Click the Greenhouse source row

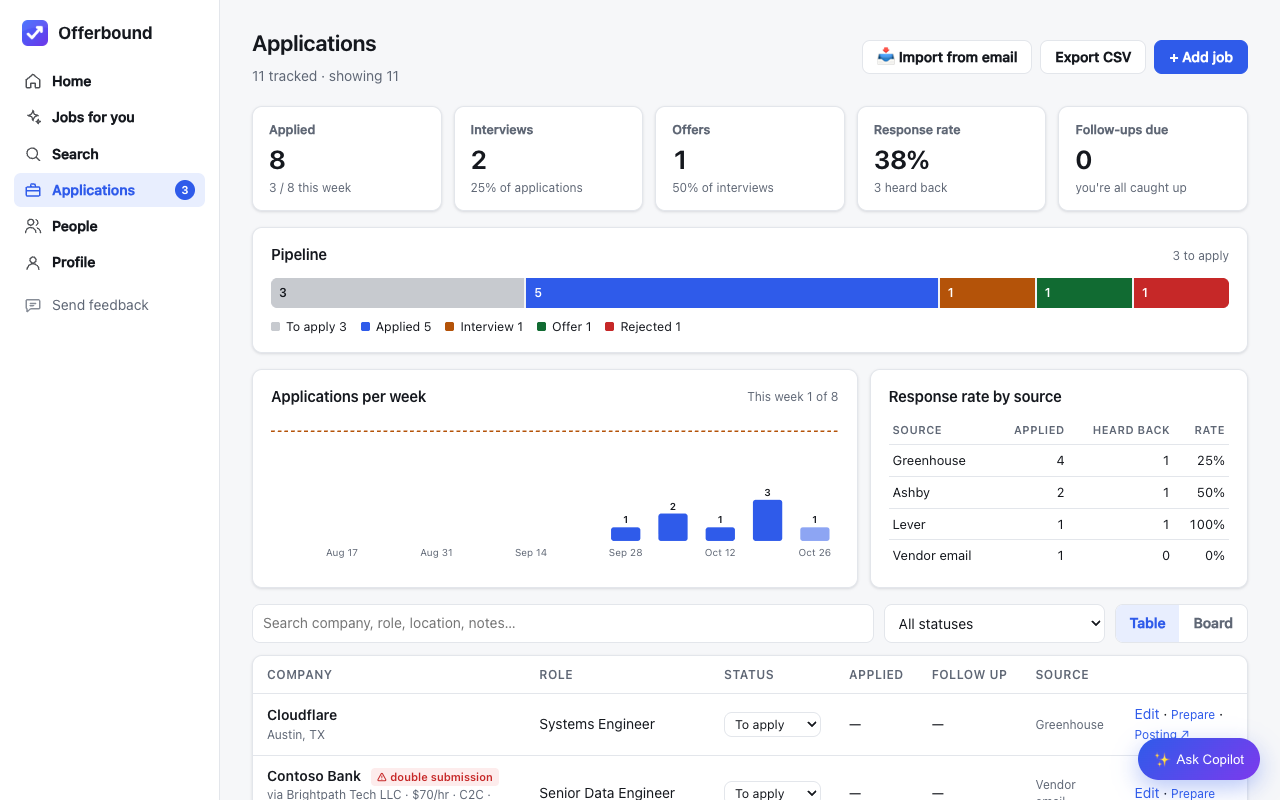tap(1059, 461)
